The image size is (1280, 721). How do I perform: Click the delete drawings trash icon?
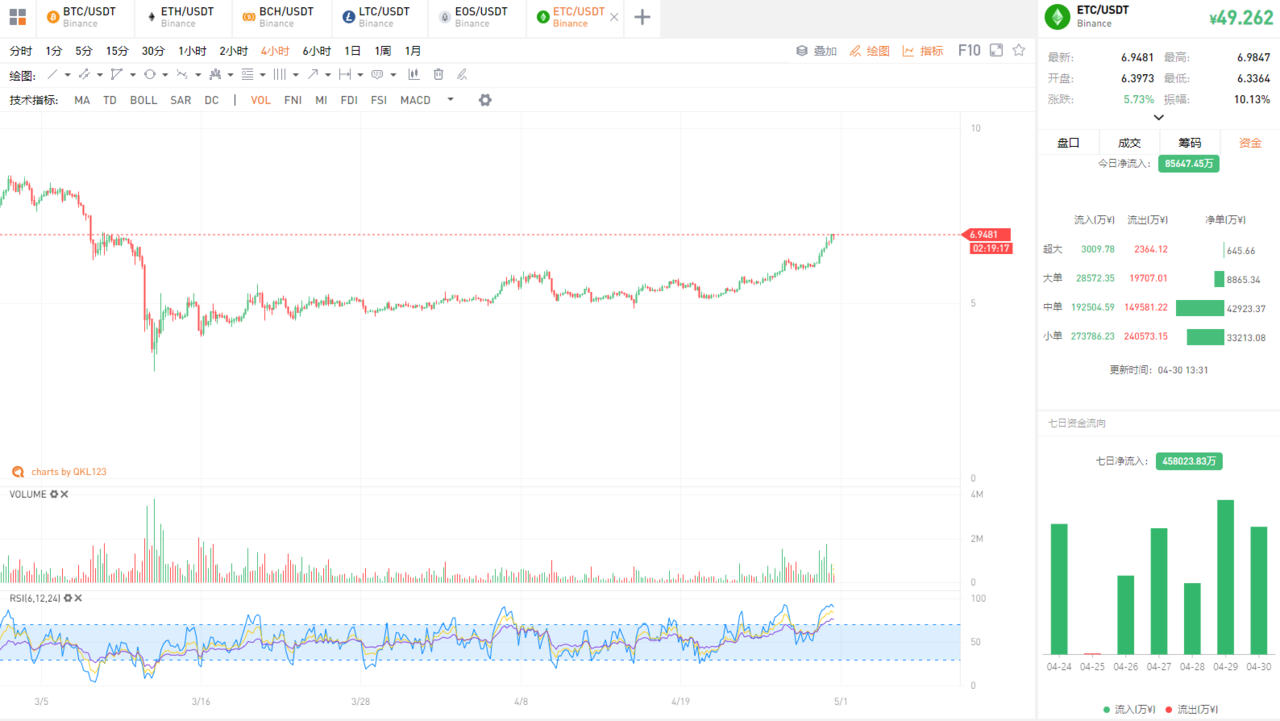[438, 74]
